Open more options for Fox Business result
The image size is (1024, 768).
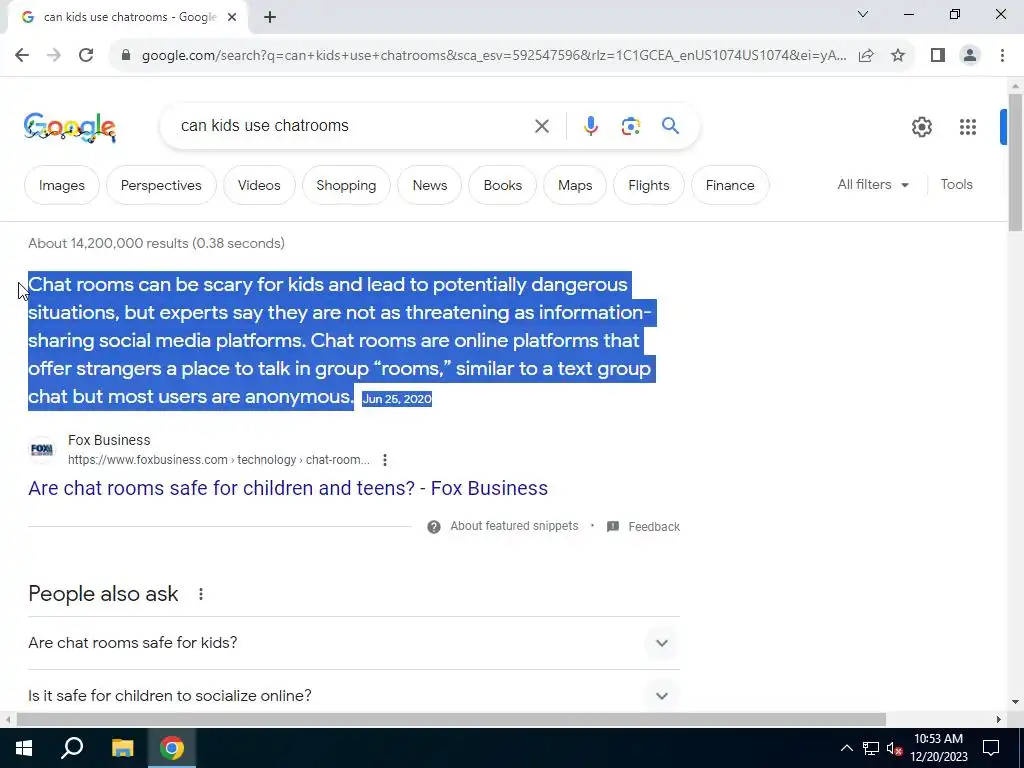coord(385,460)
